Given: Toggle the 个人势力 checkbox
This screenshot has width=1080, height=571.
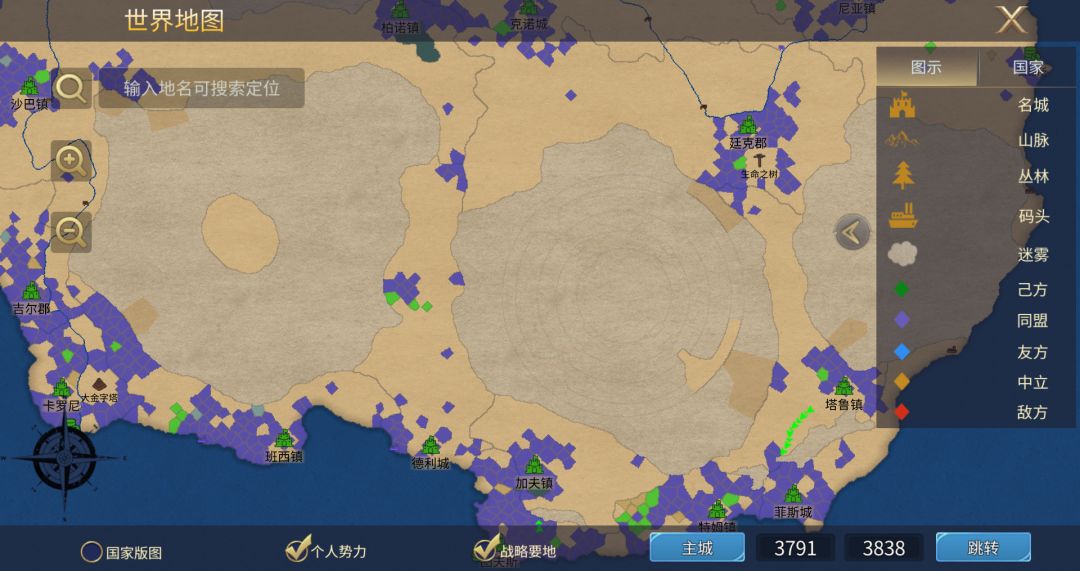Looking at the screenshot, I should coord(297,549).
